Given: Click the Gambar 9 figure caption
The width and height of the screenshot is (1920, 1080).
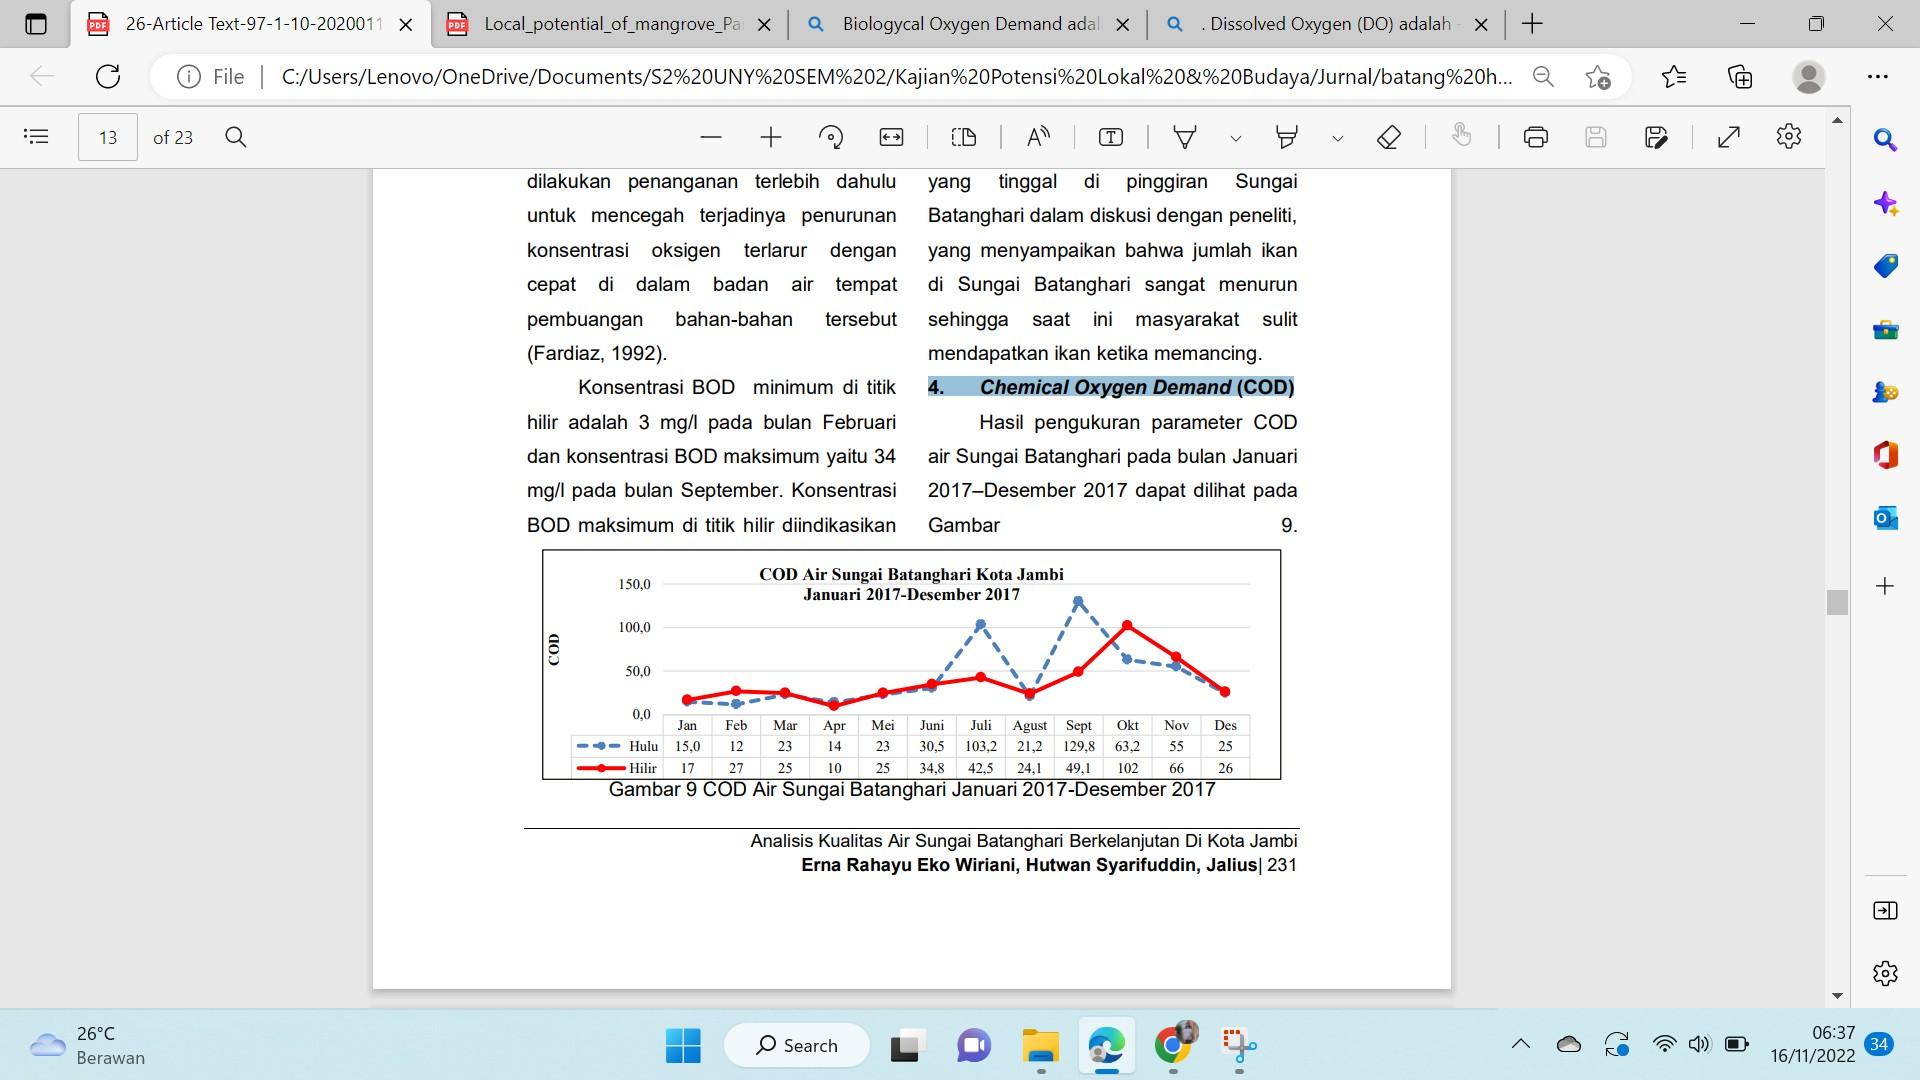Looking at the screenshot, I should [912, 789].
